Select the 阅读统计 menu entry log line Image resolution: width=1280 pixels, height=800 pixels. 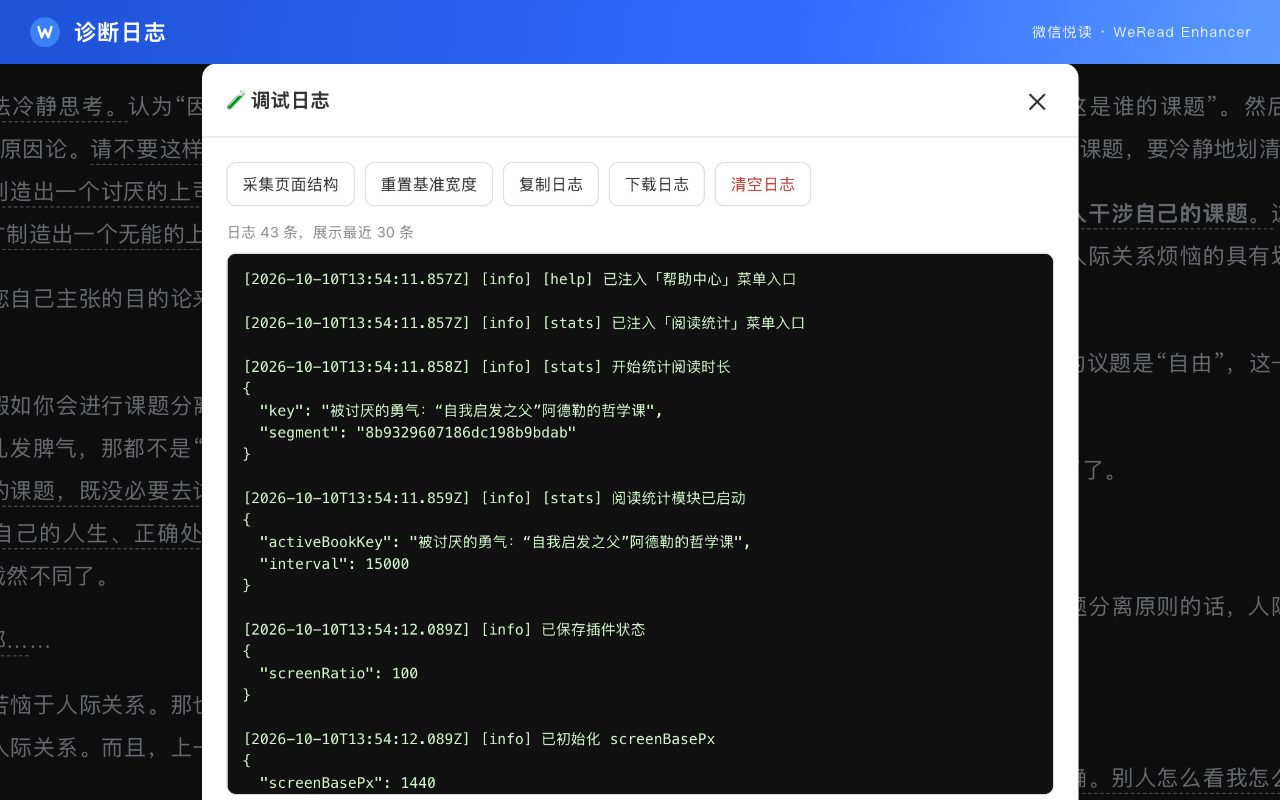[x=524, y=323]
